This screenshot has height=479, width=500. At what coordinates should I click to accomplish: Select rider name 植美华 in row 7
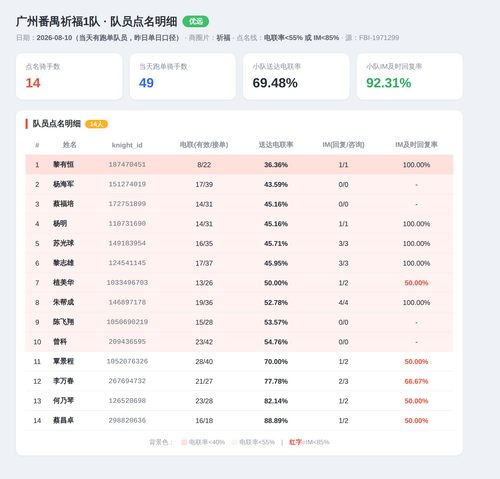coord(63,282)
